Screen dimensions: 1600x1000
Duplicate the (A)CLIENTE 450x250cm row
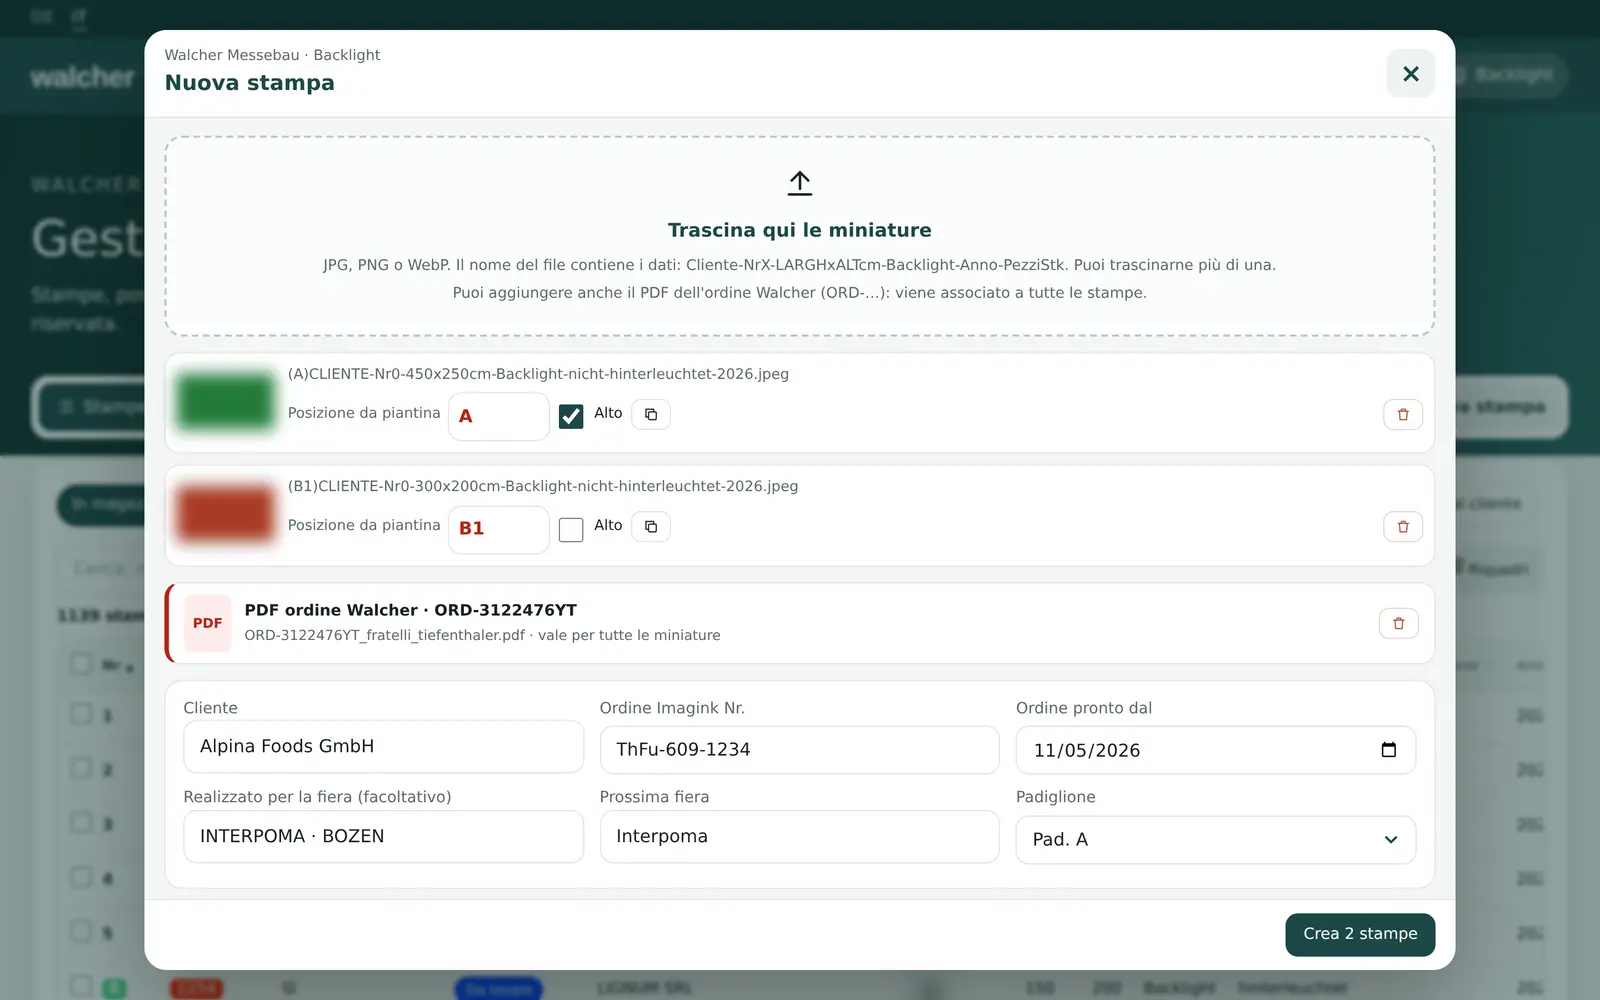(x=651, y=414)
